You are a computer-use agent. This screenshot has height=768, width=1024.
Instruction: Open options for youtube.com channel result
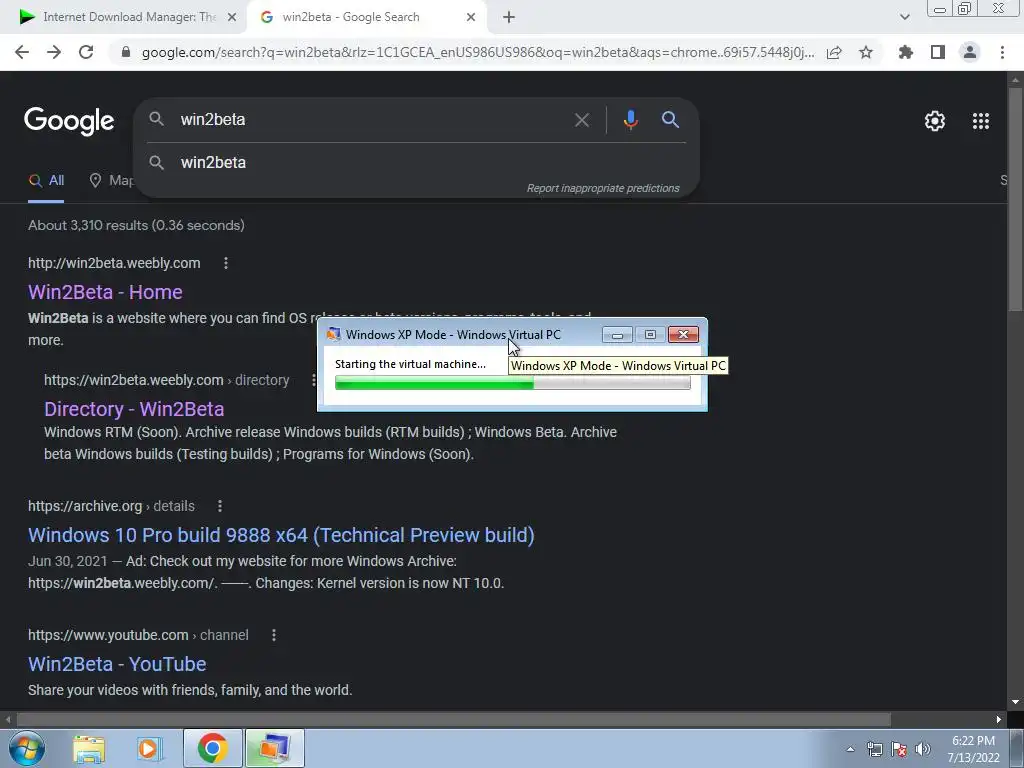click(x=274, y=635)
